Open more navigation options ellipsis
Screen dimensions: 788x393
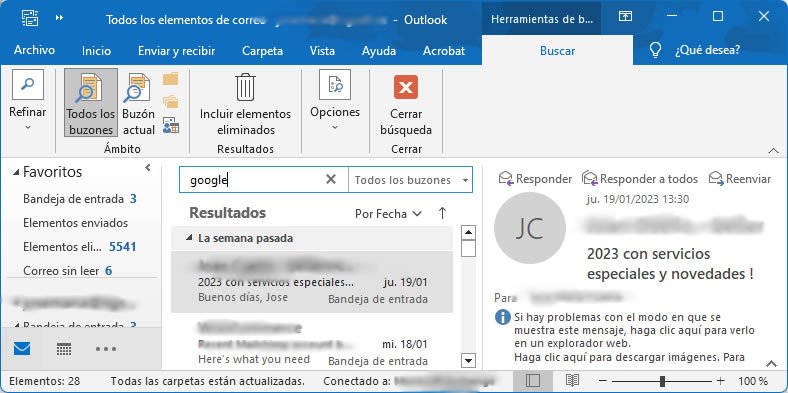106,349
